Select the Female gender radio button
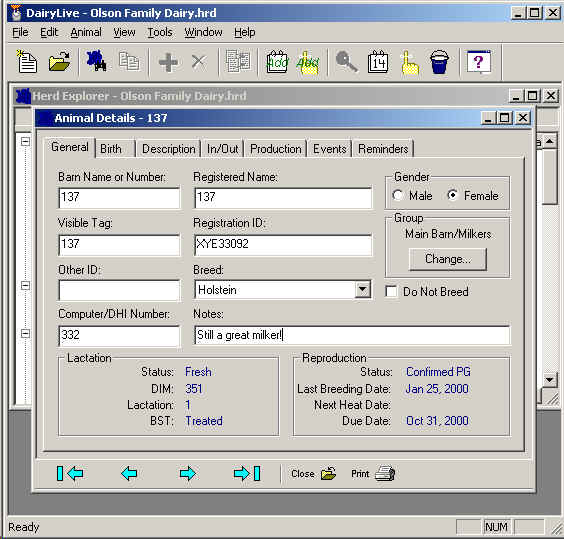The height and width of the screenshot is (539, 564). click(x=452, y=195)
